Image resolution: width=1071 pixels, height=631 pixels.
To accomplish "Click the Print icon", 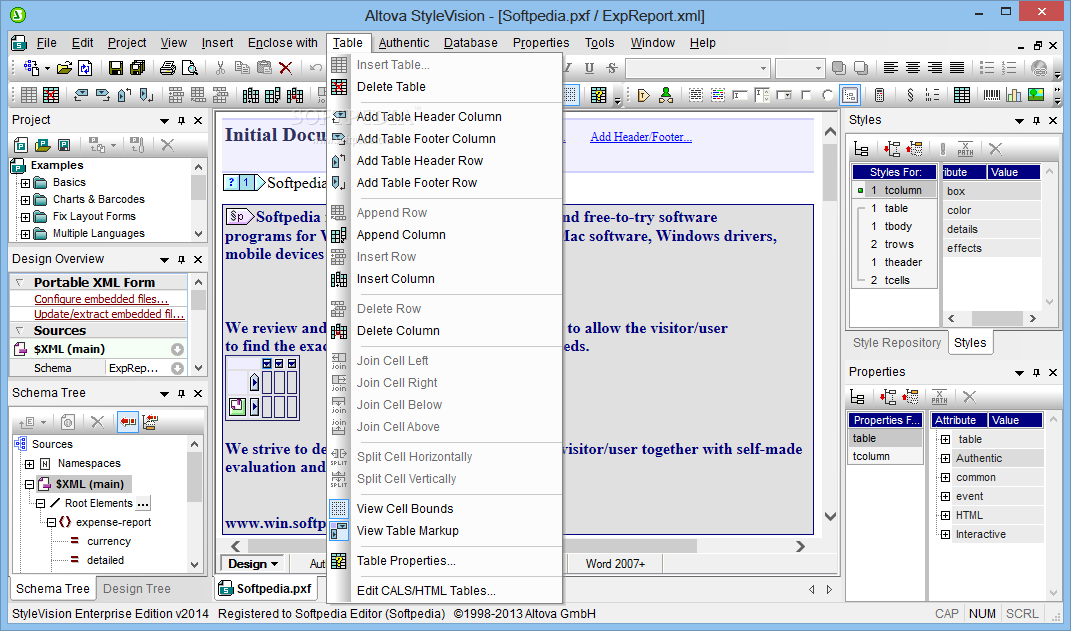I will coord(167,68).
